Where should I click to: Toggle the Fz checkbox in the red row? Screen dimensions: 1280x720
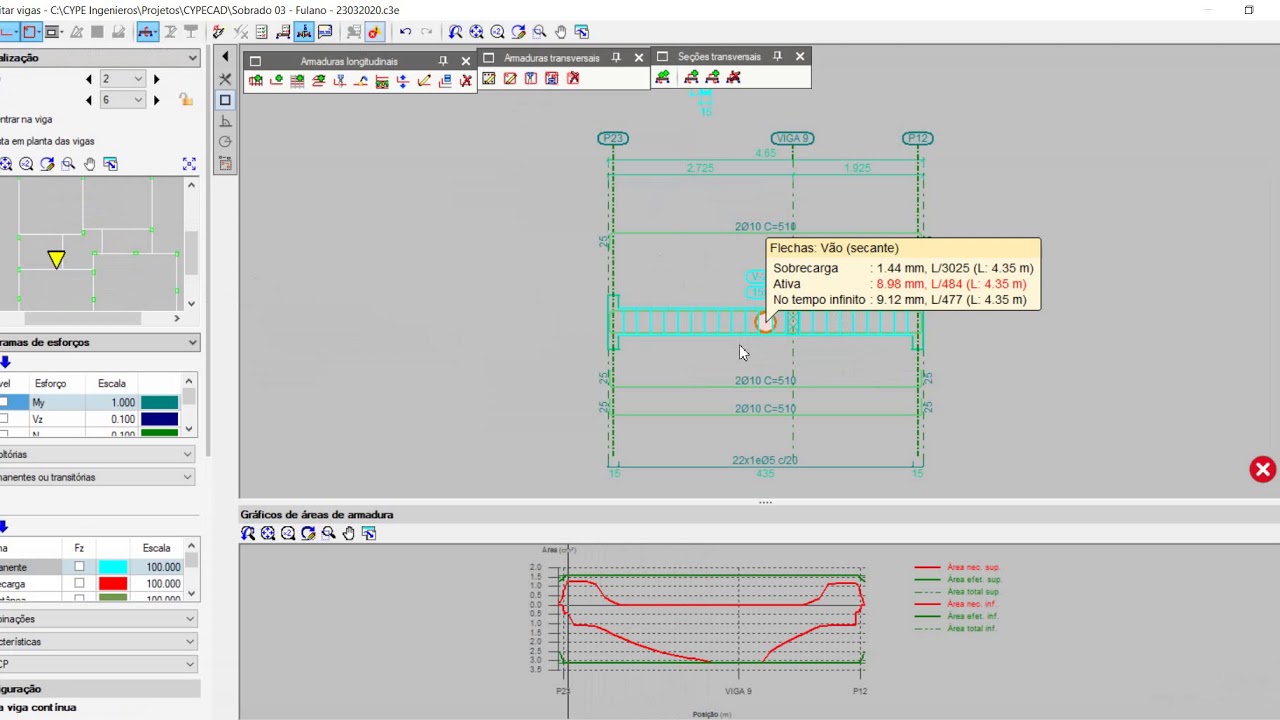(x=79, y=583)
